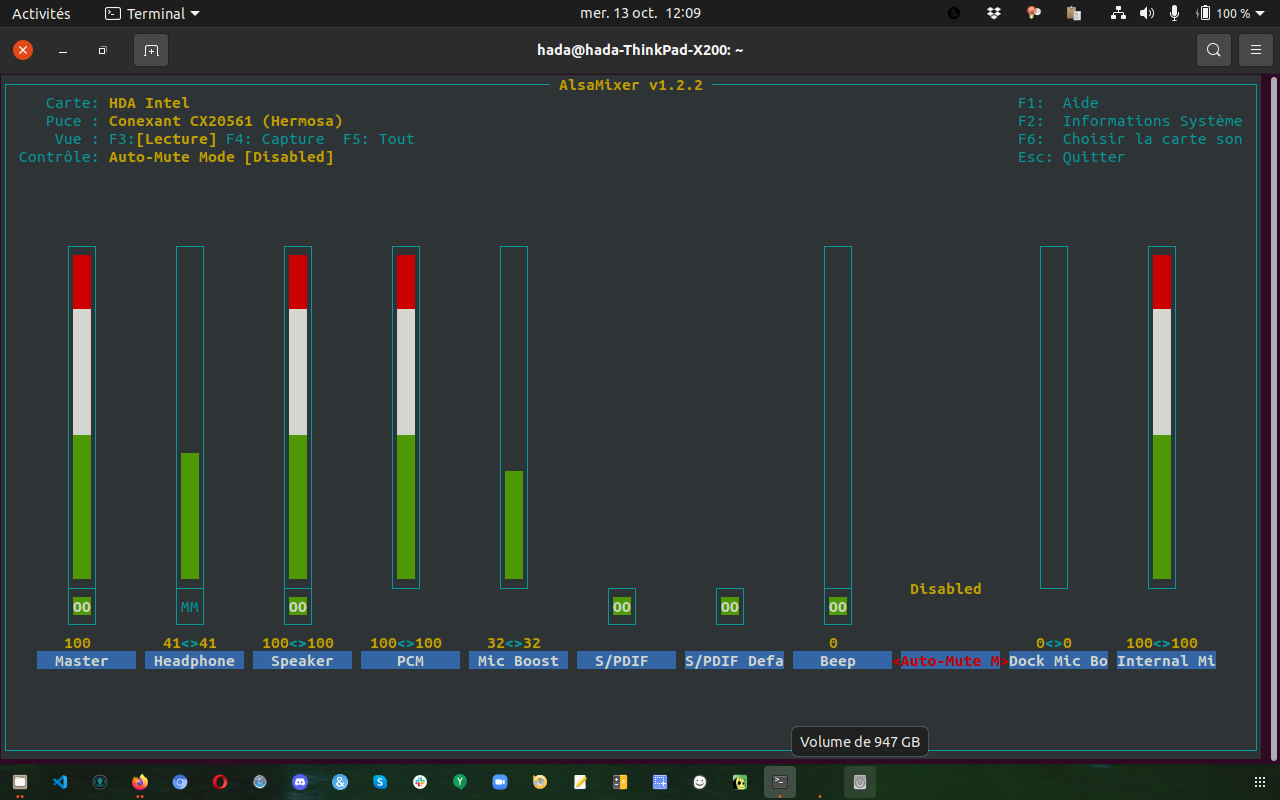1280x800 pixels.
Task: Click the empty Beep volume bar
Action: tap(838, 417)
